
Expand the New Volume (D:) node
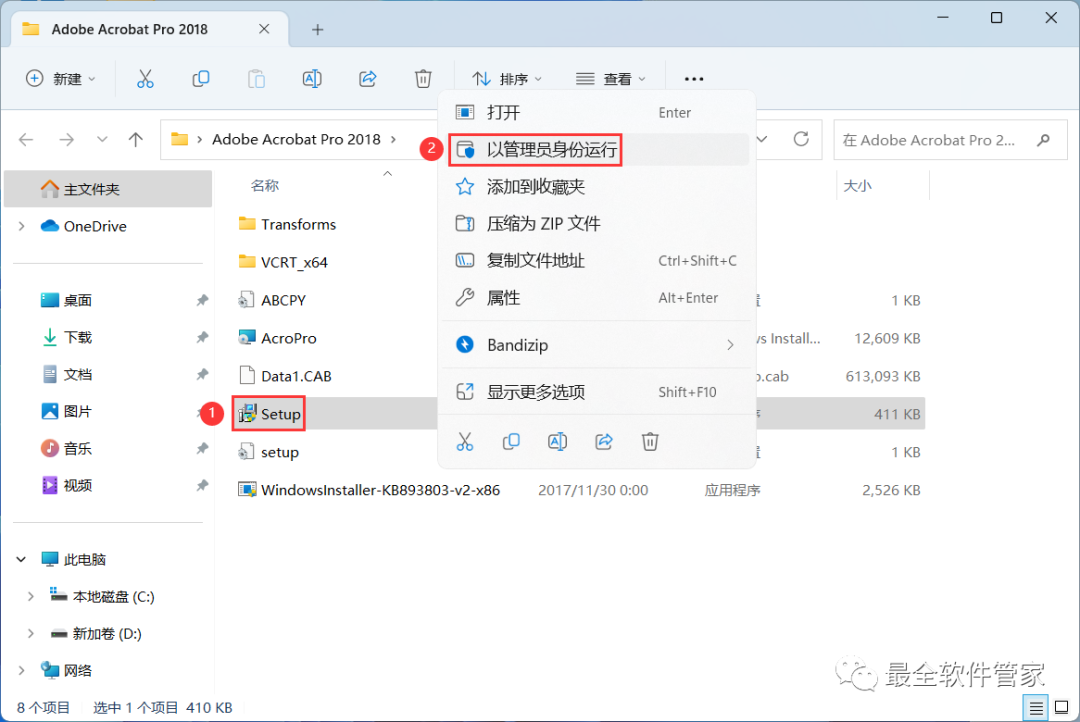click(x=30, y=634)
